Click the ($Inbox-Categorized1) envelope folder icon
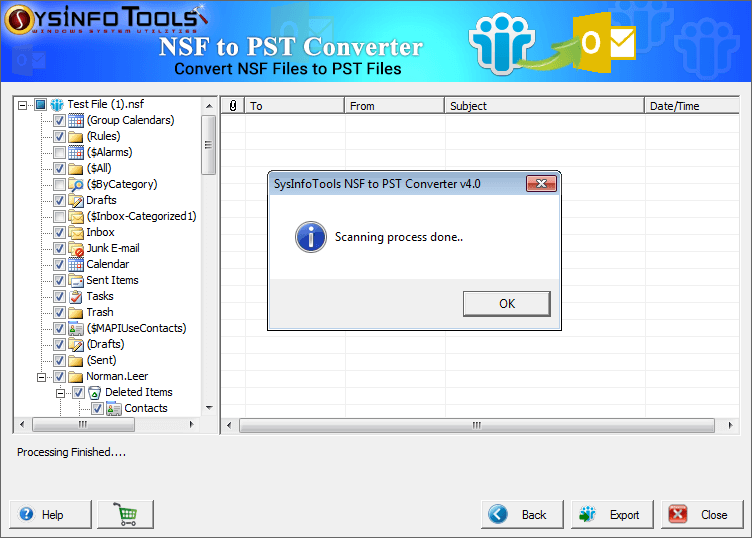The height and width of the screenshot is (538, 752). click(x=76, y=217)
